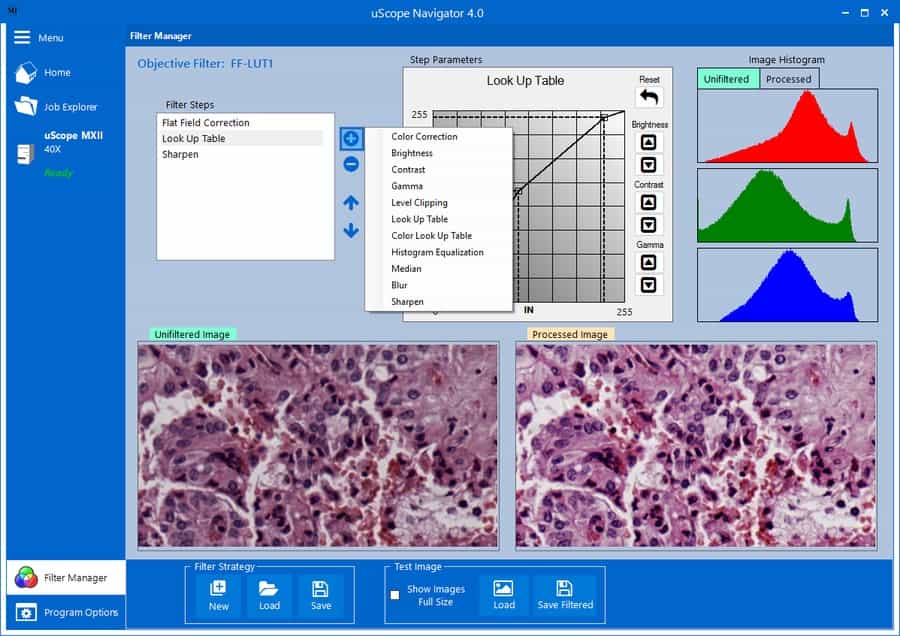This screenshot has width=900, height=636.
Task: Click the Reset undo arrow icon
Action: click(x=649, y=97)
